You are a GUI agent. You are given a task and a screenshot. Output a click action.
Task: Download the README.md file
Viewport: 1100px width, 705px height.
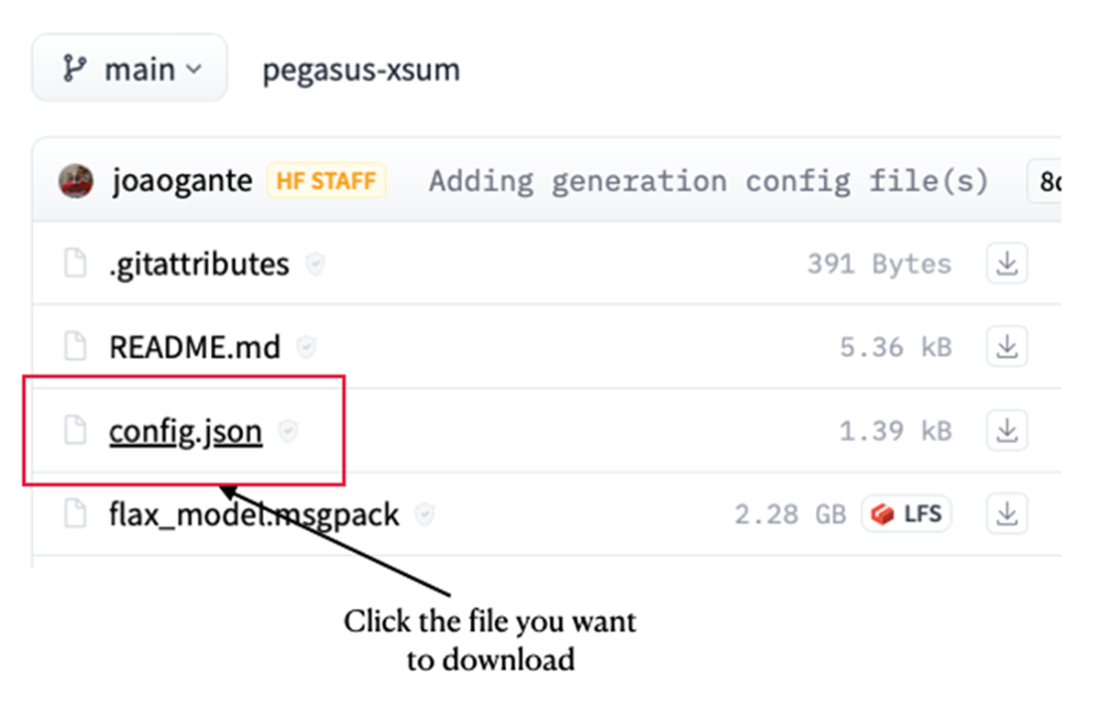pyautogui.click(x=1007, y=347)
